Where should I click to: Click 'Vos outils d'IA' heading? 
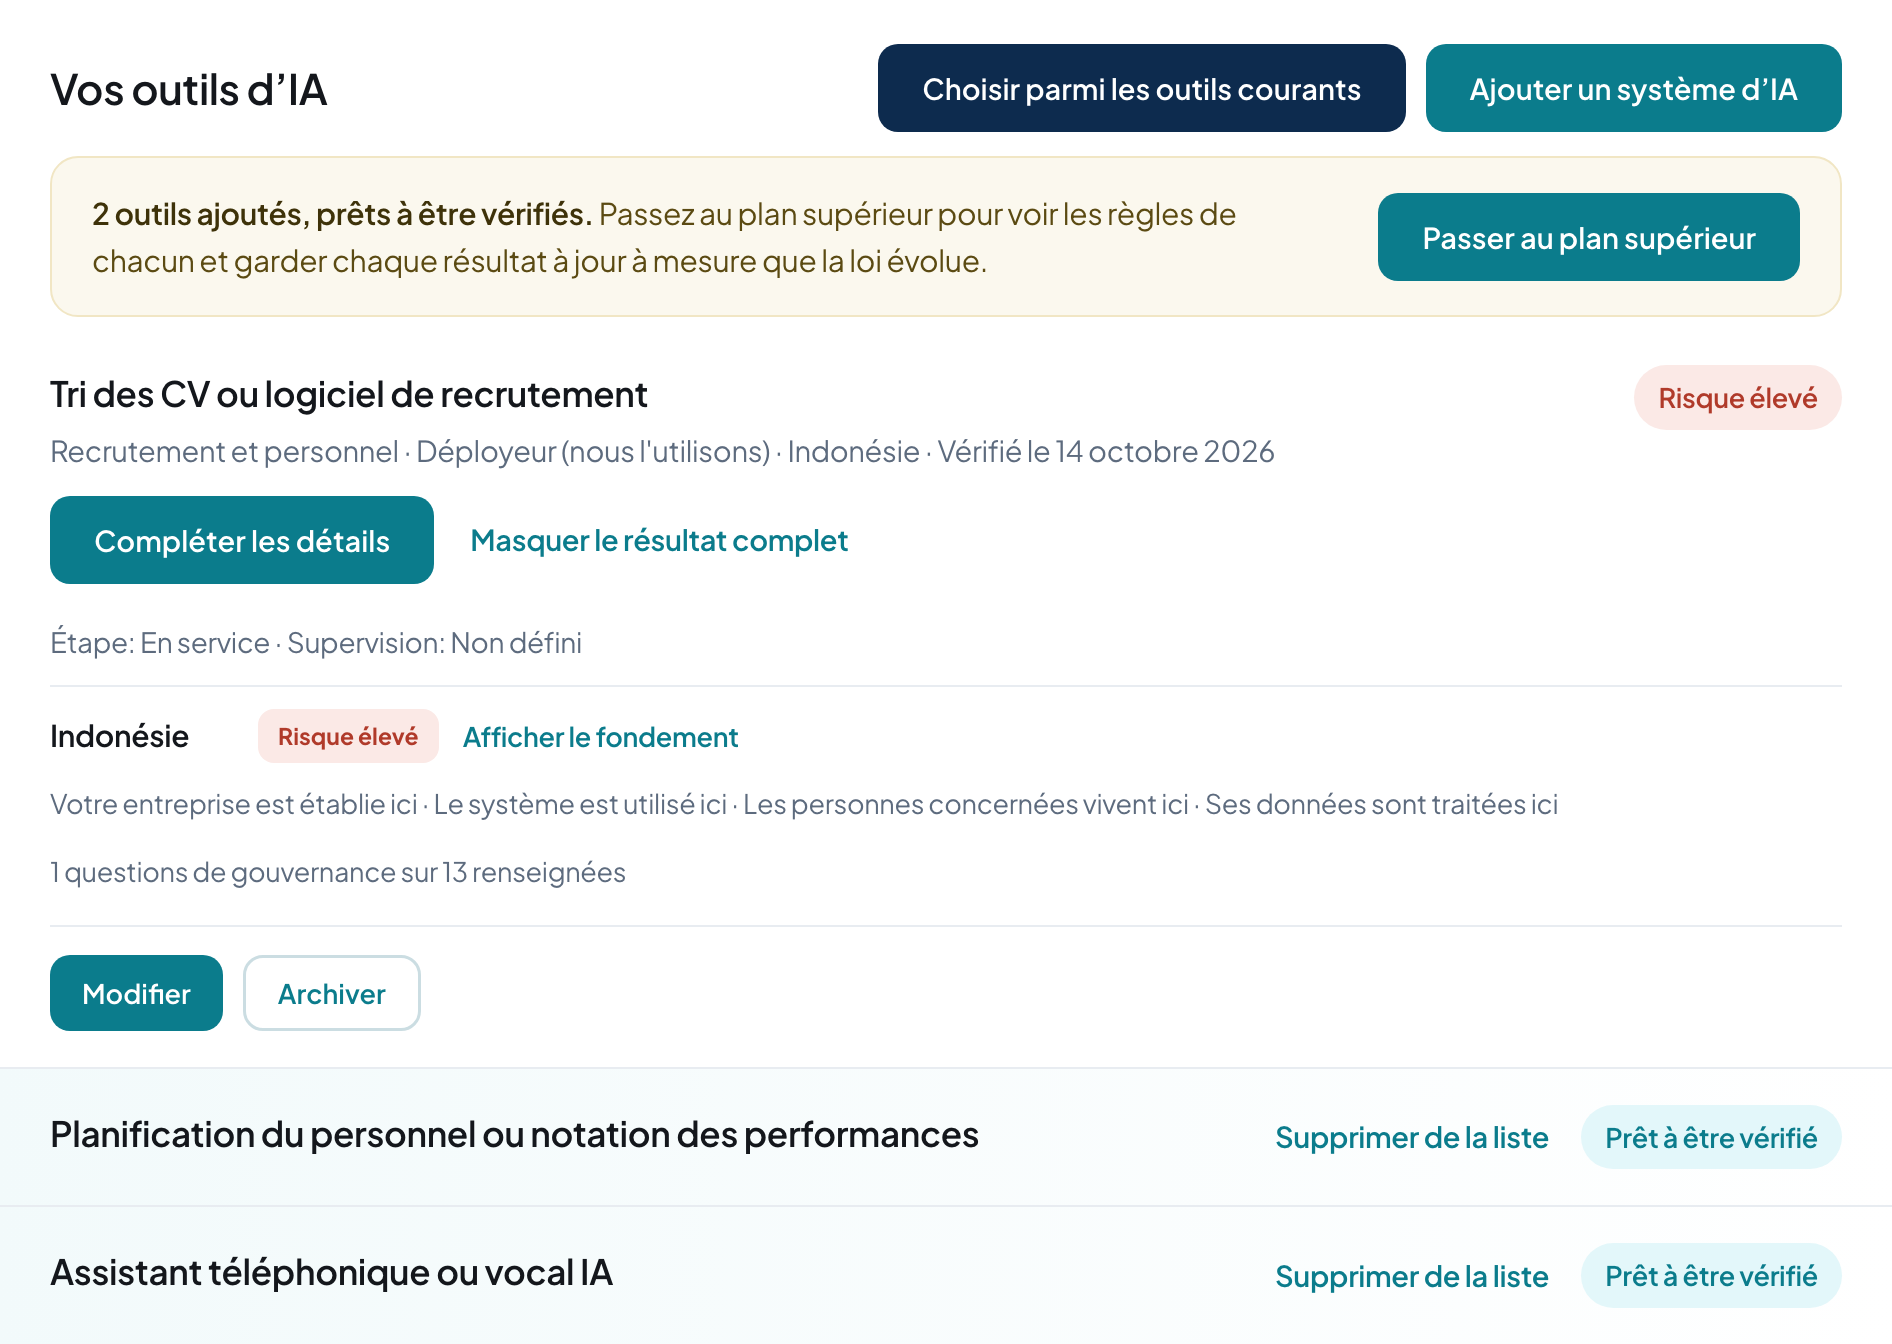(x=189, y=90)
